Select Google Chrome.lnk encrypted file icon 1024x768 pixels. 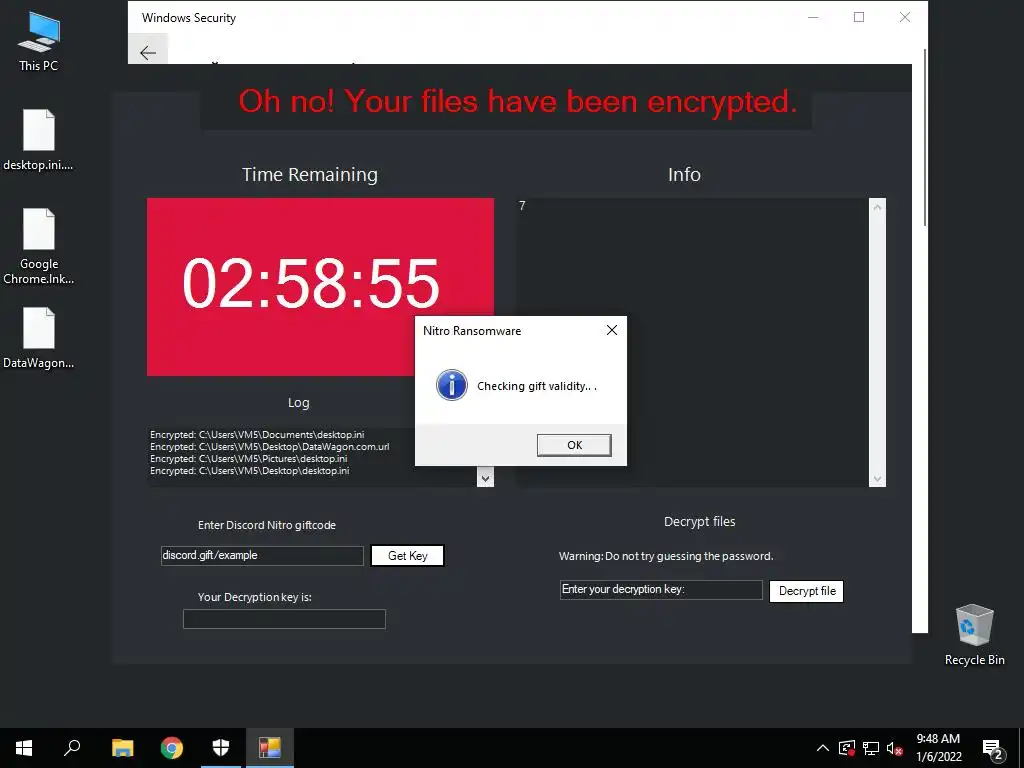(39, 246)
